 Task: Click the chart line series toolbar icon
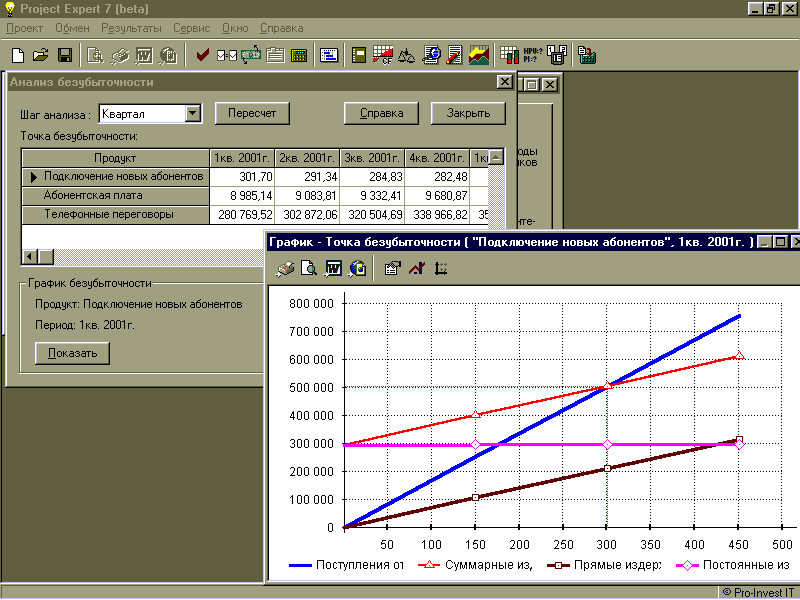pos(417,268)
